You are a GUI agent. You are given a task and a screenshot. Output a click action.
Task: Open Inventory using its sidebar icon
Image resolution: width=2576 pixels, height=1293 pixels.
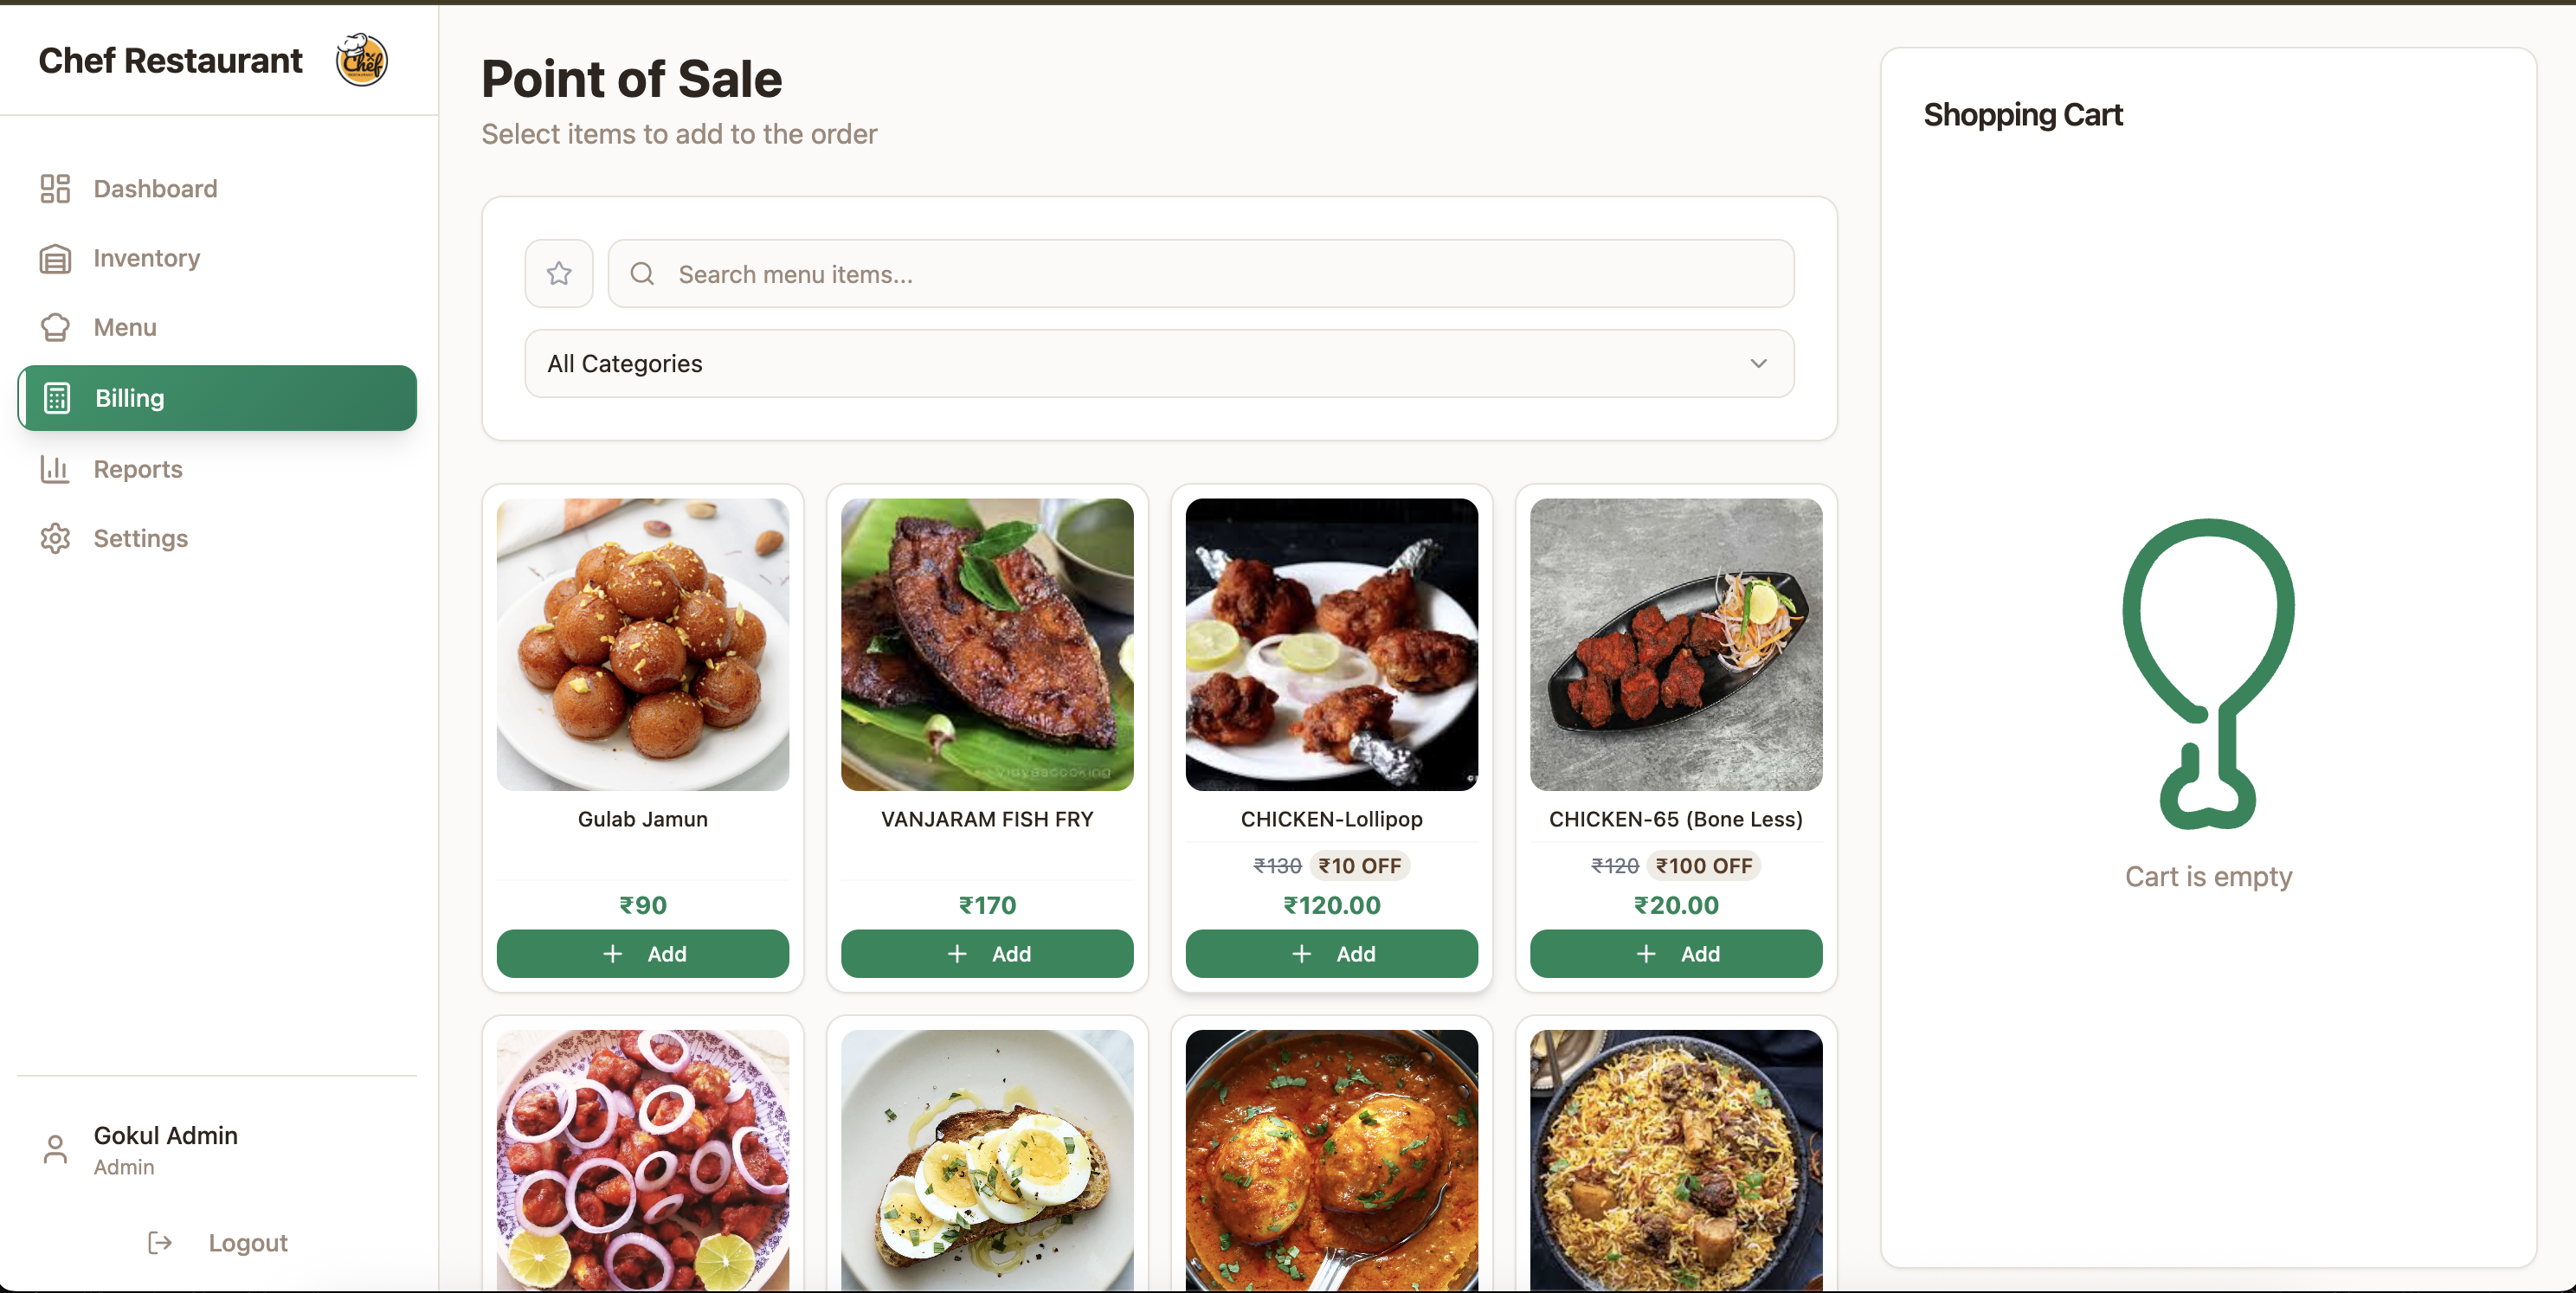coord(55,258)
